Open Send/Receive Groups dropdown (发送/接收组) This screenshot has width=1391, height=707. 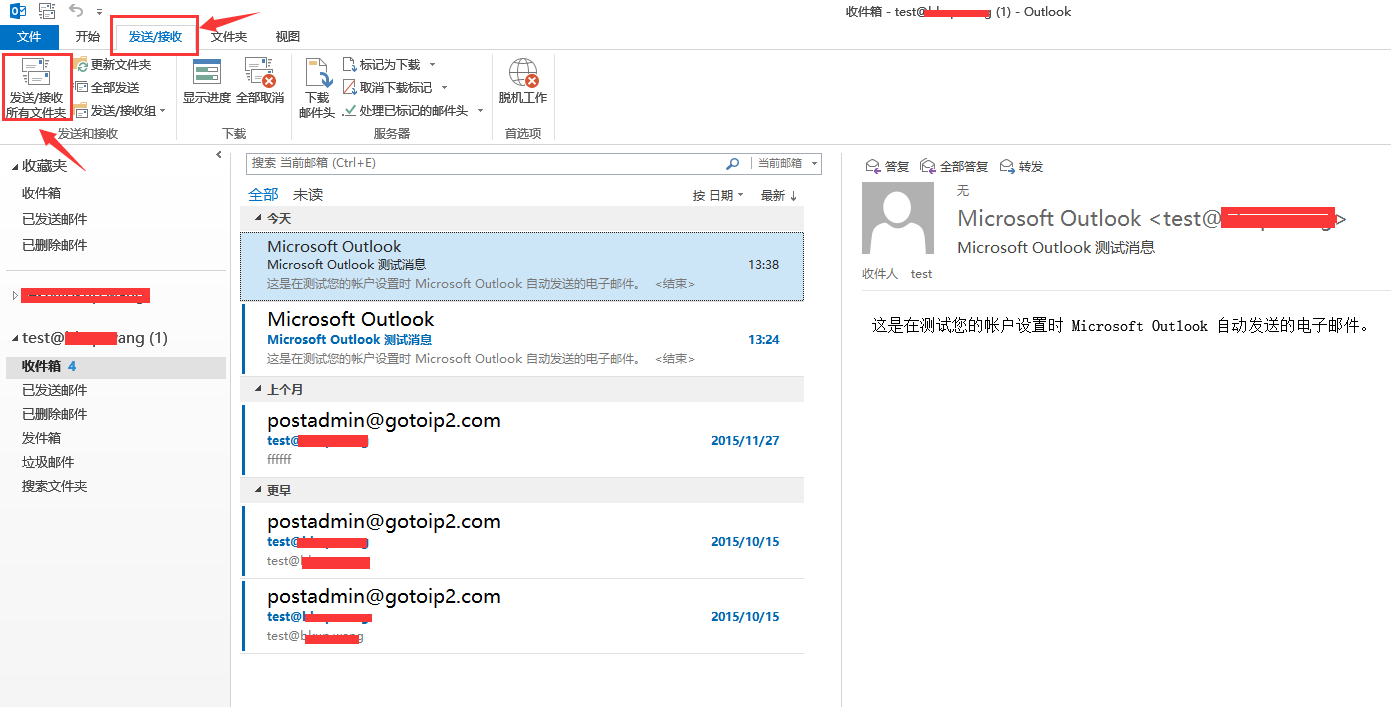pos(163,111)
